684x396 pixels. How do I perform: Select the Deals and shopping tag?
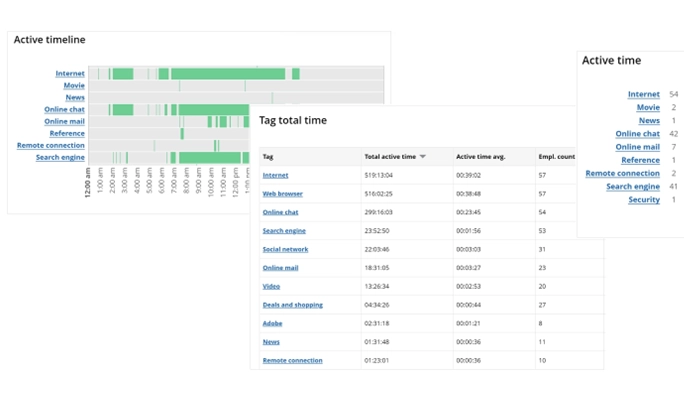pyautogui.click(x=292, y=305)
